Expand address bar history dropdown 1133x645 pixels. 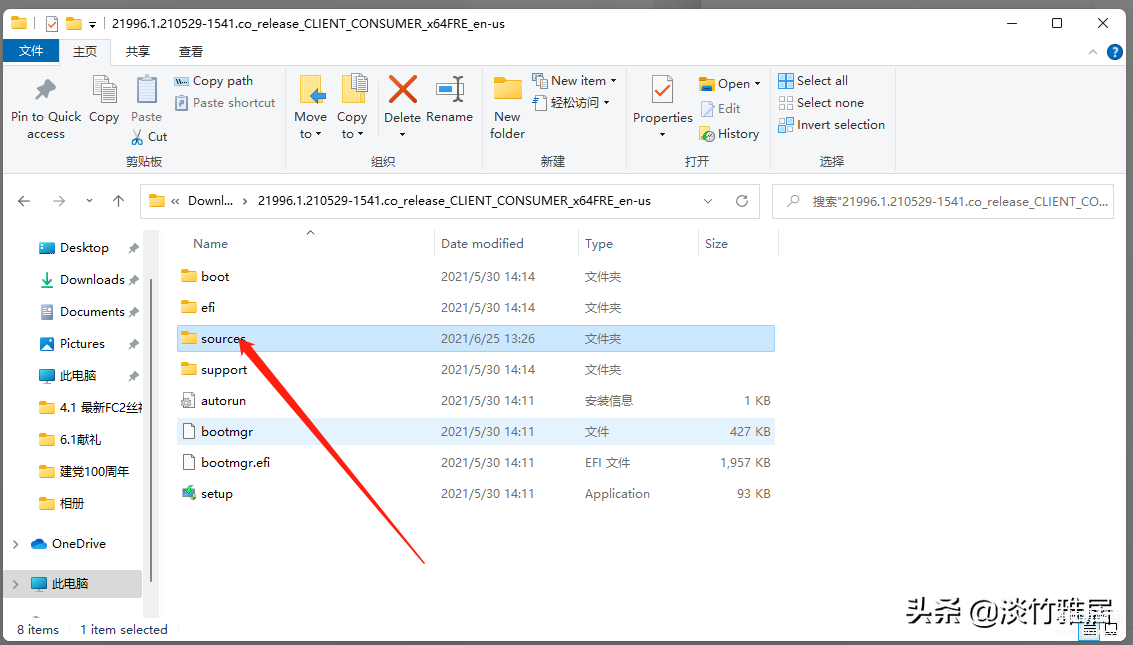708,201
